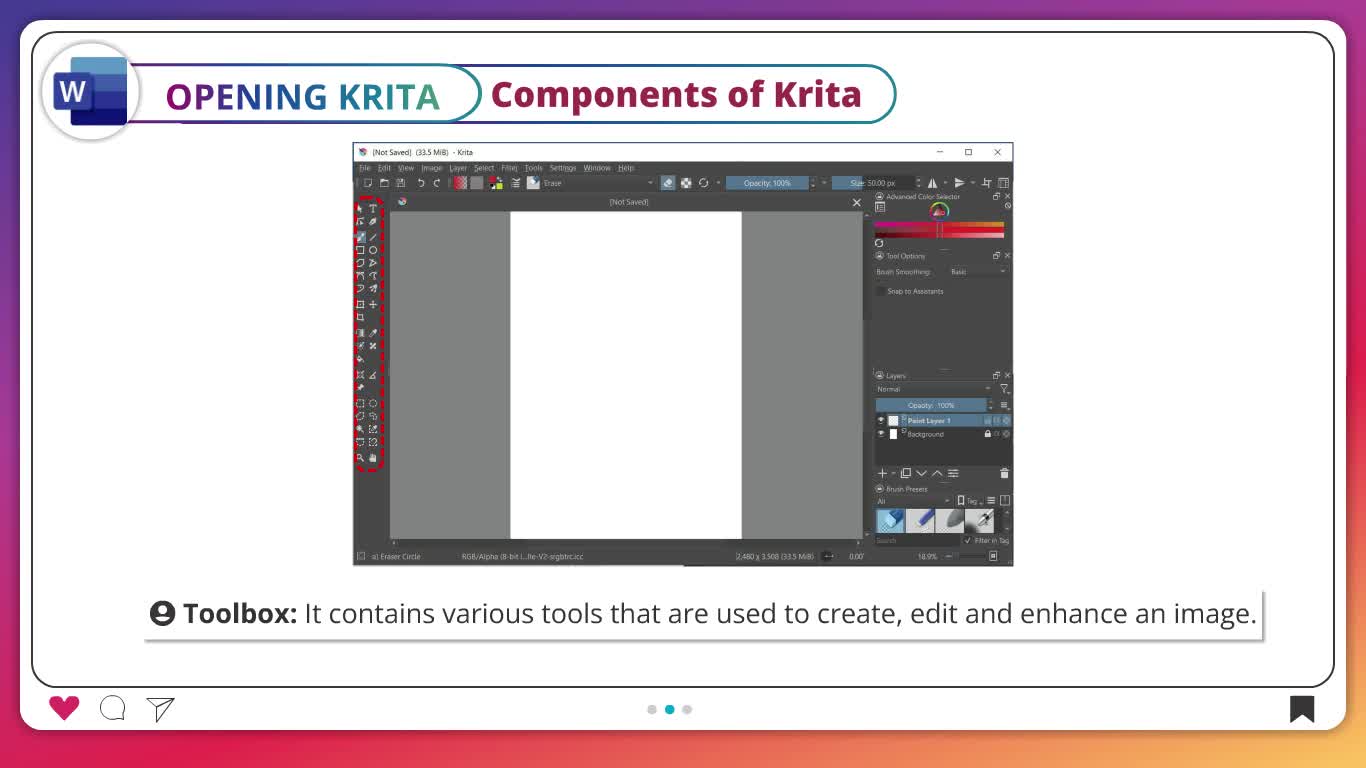Close the [Not Saved] document tab
The width and height of the screenshot is (1366, 768).
tap(856, 202)
